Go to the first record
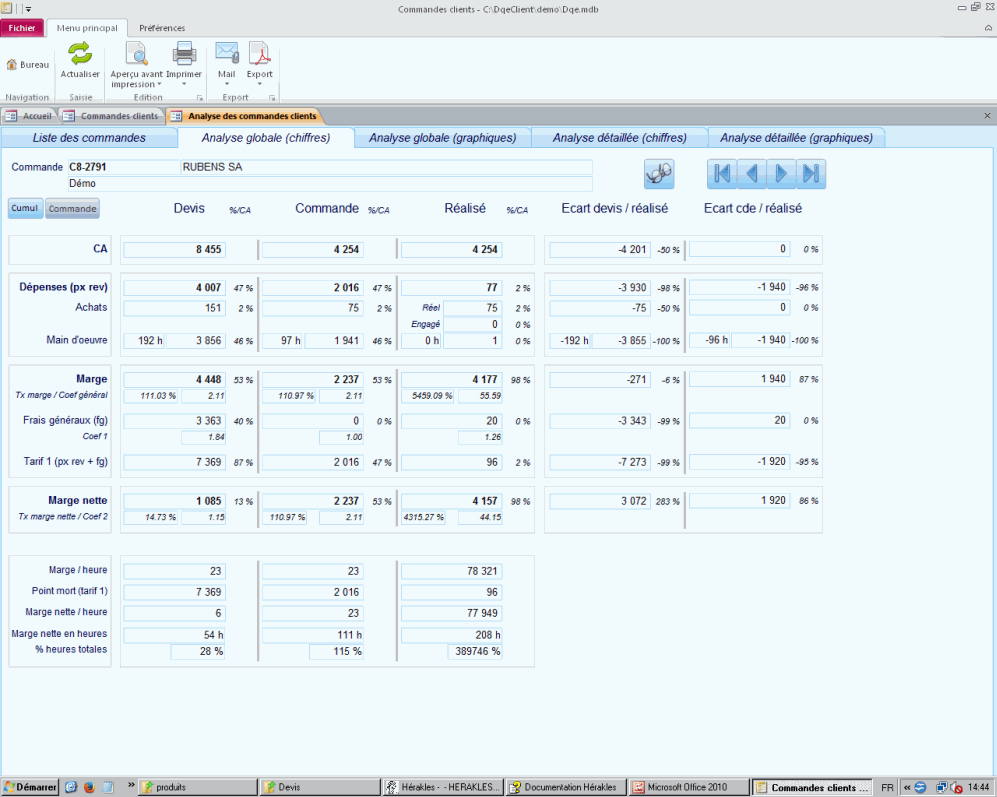Image resolution: width=997 pixels, height=797 pixels. (721, 173)
